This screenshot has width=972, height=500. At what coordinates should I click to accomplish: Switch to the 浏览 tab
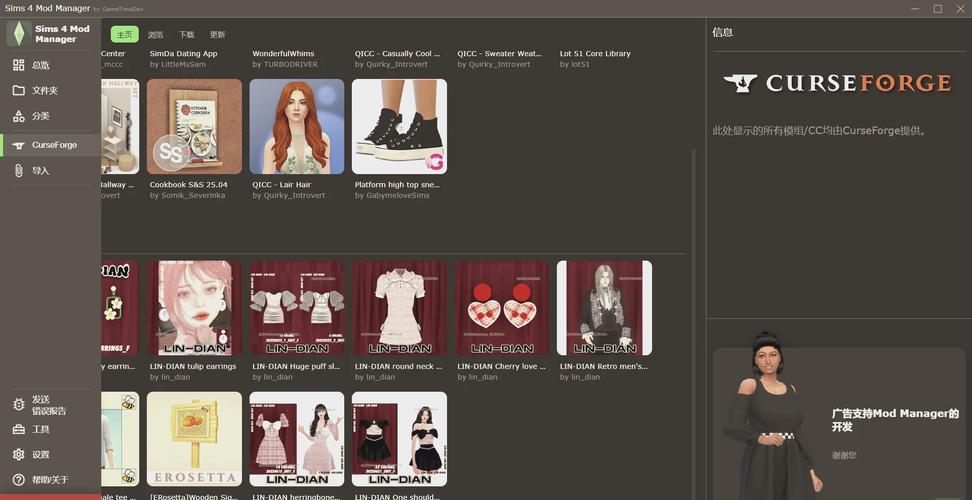tap(156, 35)
